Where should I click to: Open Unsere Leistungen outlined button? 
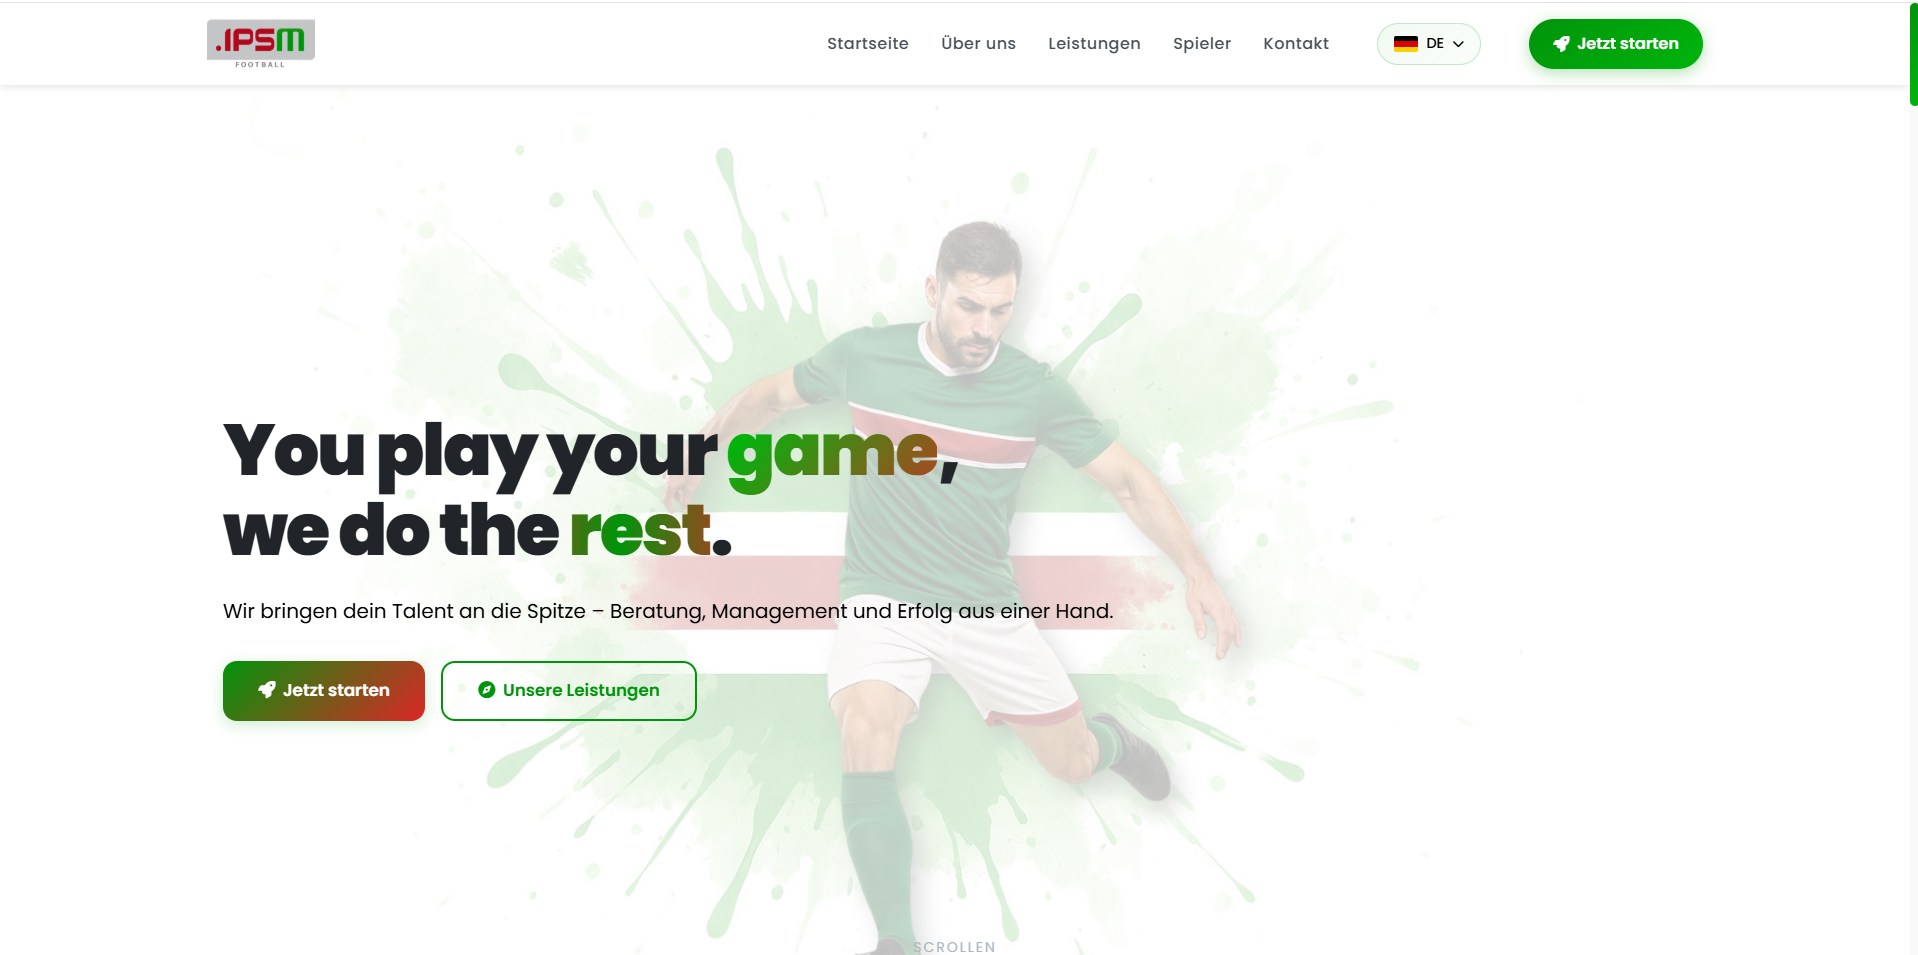569,691
